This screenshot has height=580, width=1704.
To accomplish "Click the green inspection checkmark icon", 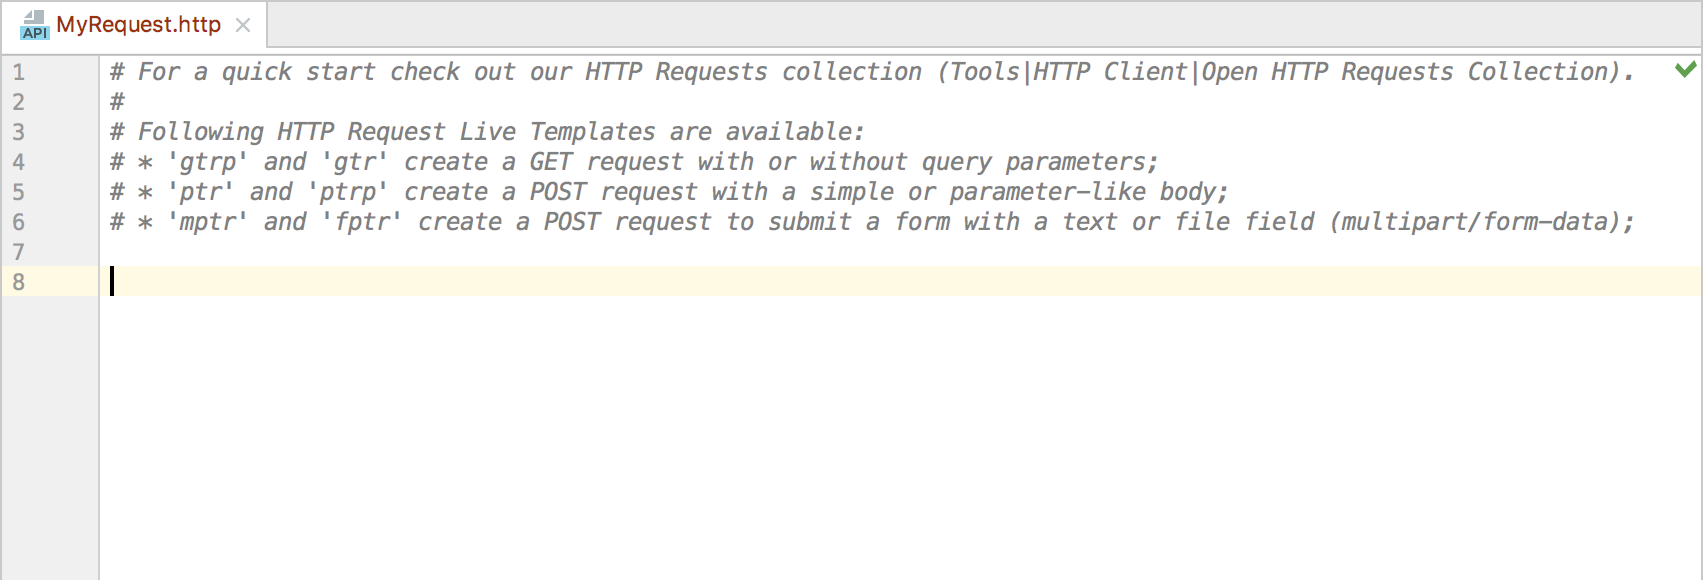I will point(1685,70).
